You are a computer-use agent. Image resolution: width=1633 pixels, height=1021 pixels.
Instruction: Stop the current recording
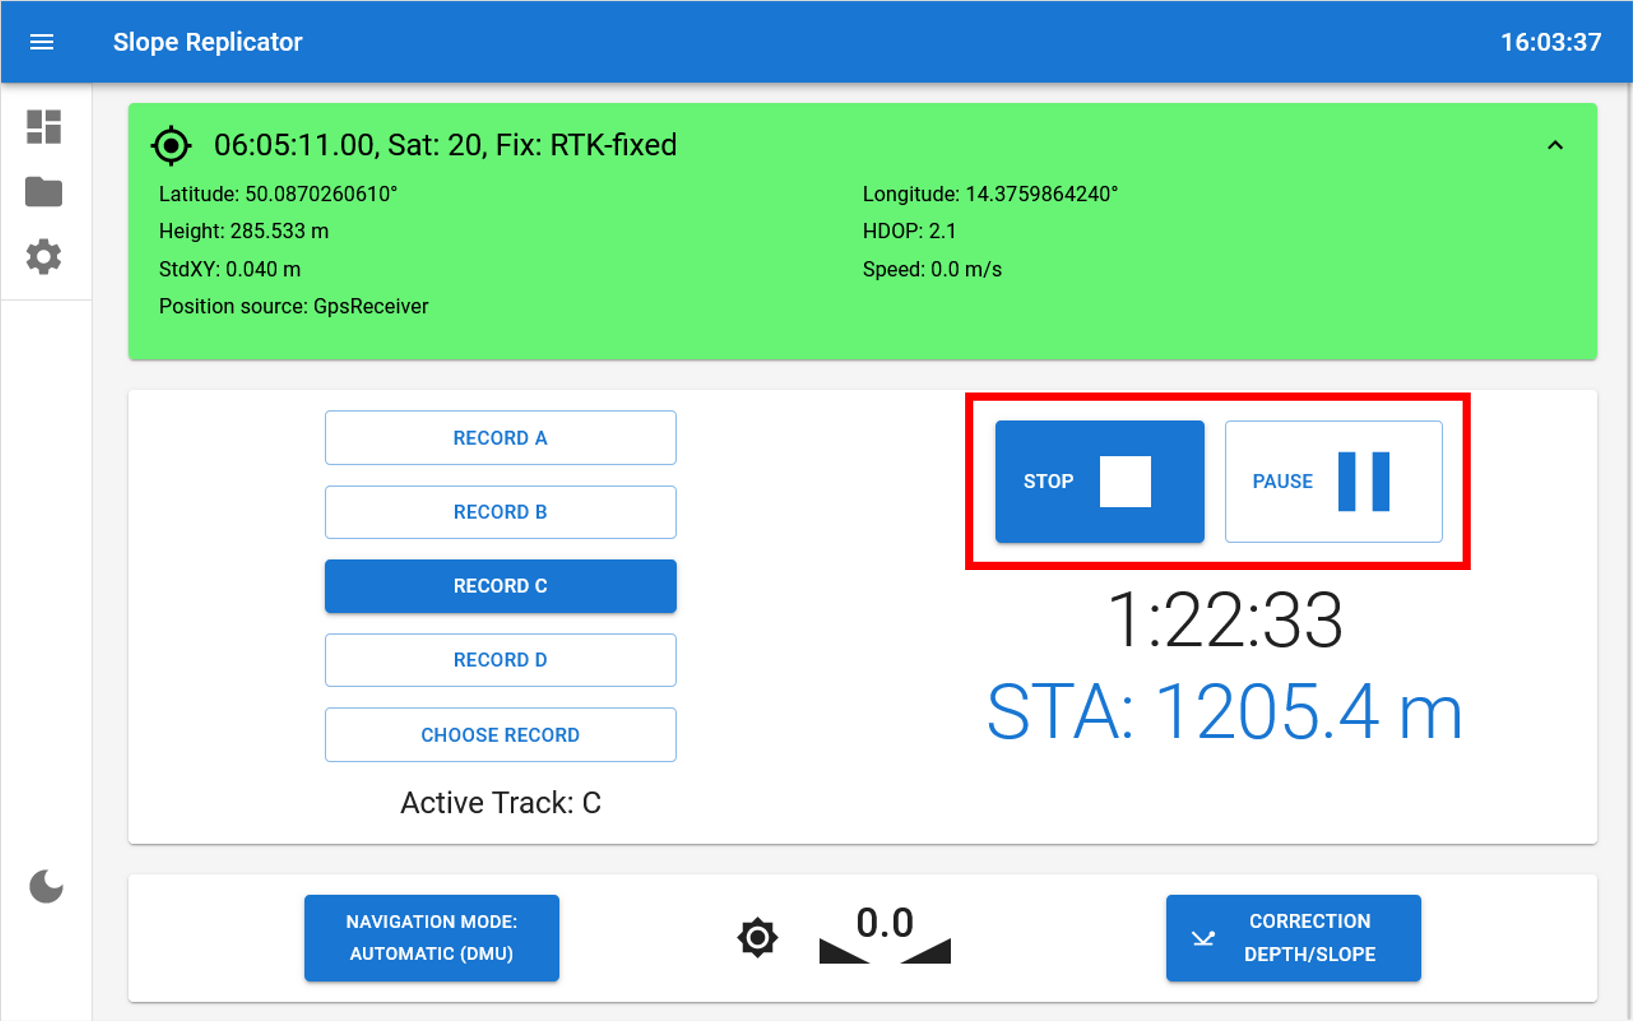tap(1099, 482)
